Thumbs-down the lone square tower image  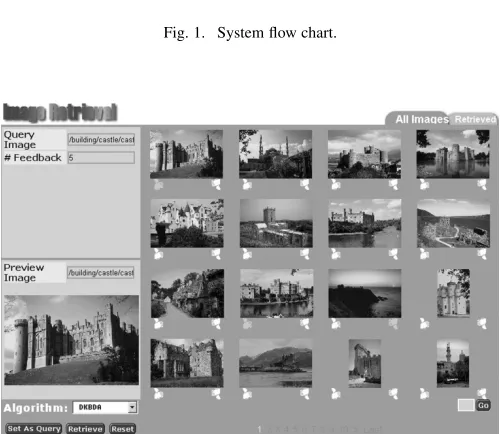(x=305, y=254)
